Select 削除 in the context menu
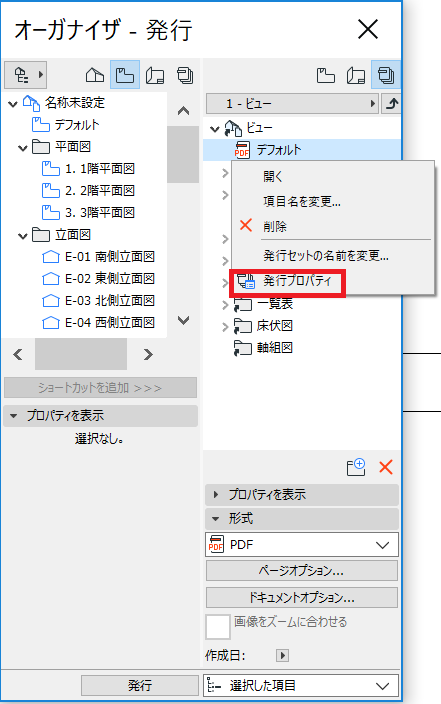Screen dimensions: 441x704 (275, 226)
